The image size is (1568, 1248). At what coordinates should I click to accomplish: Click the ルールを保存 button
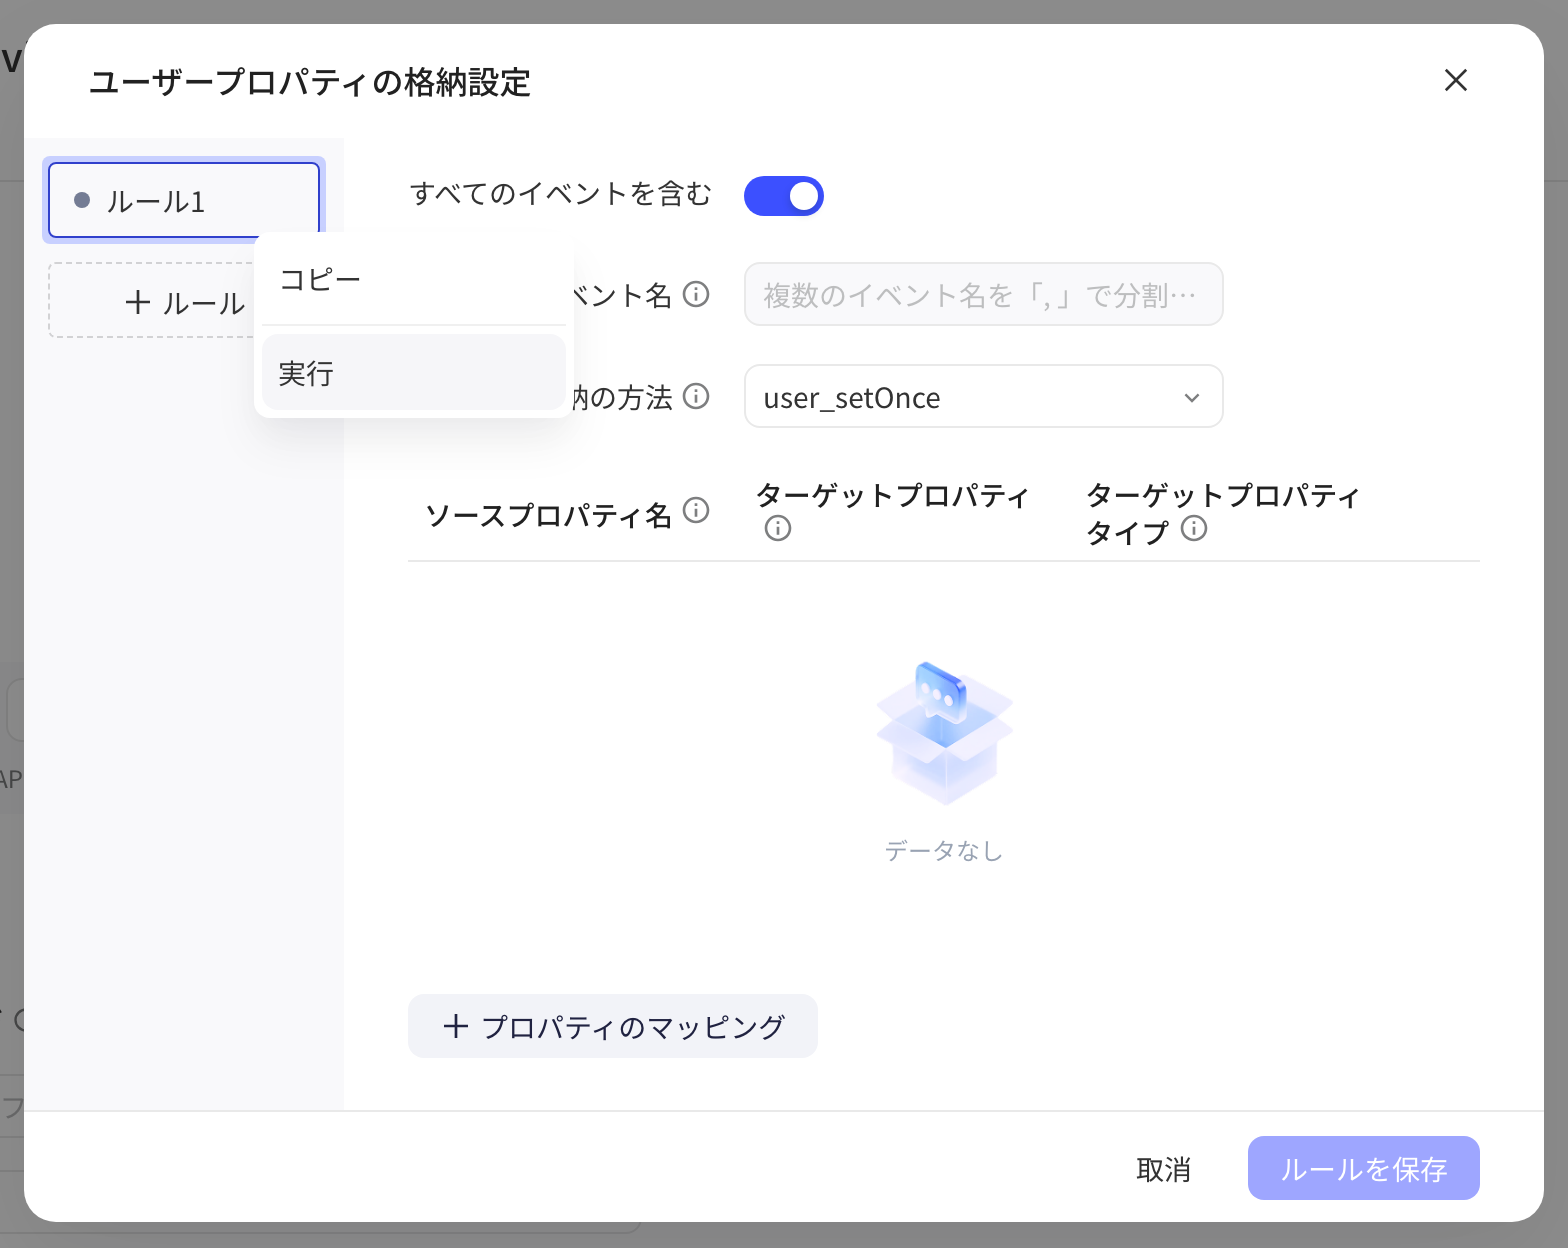coord(1364,1168)
